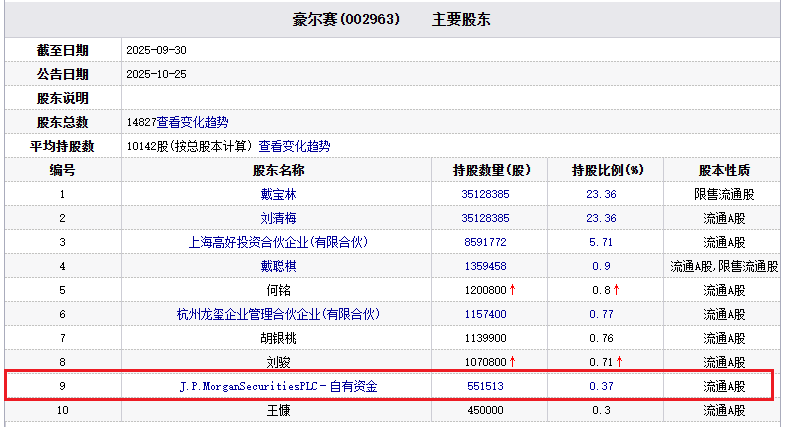Click red up arrow beside 0.8 ratio
The height and width of the screenshot is (427, 787).
point(616,290)
